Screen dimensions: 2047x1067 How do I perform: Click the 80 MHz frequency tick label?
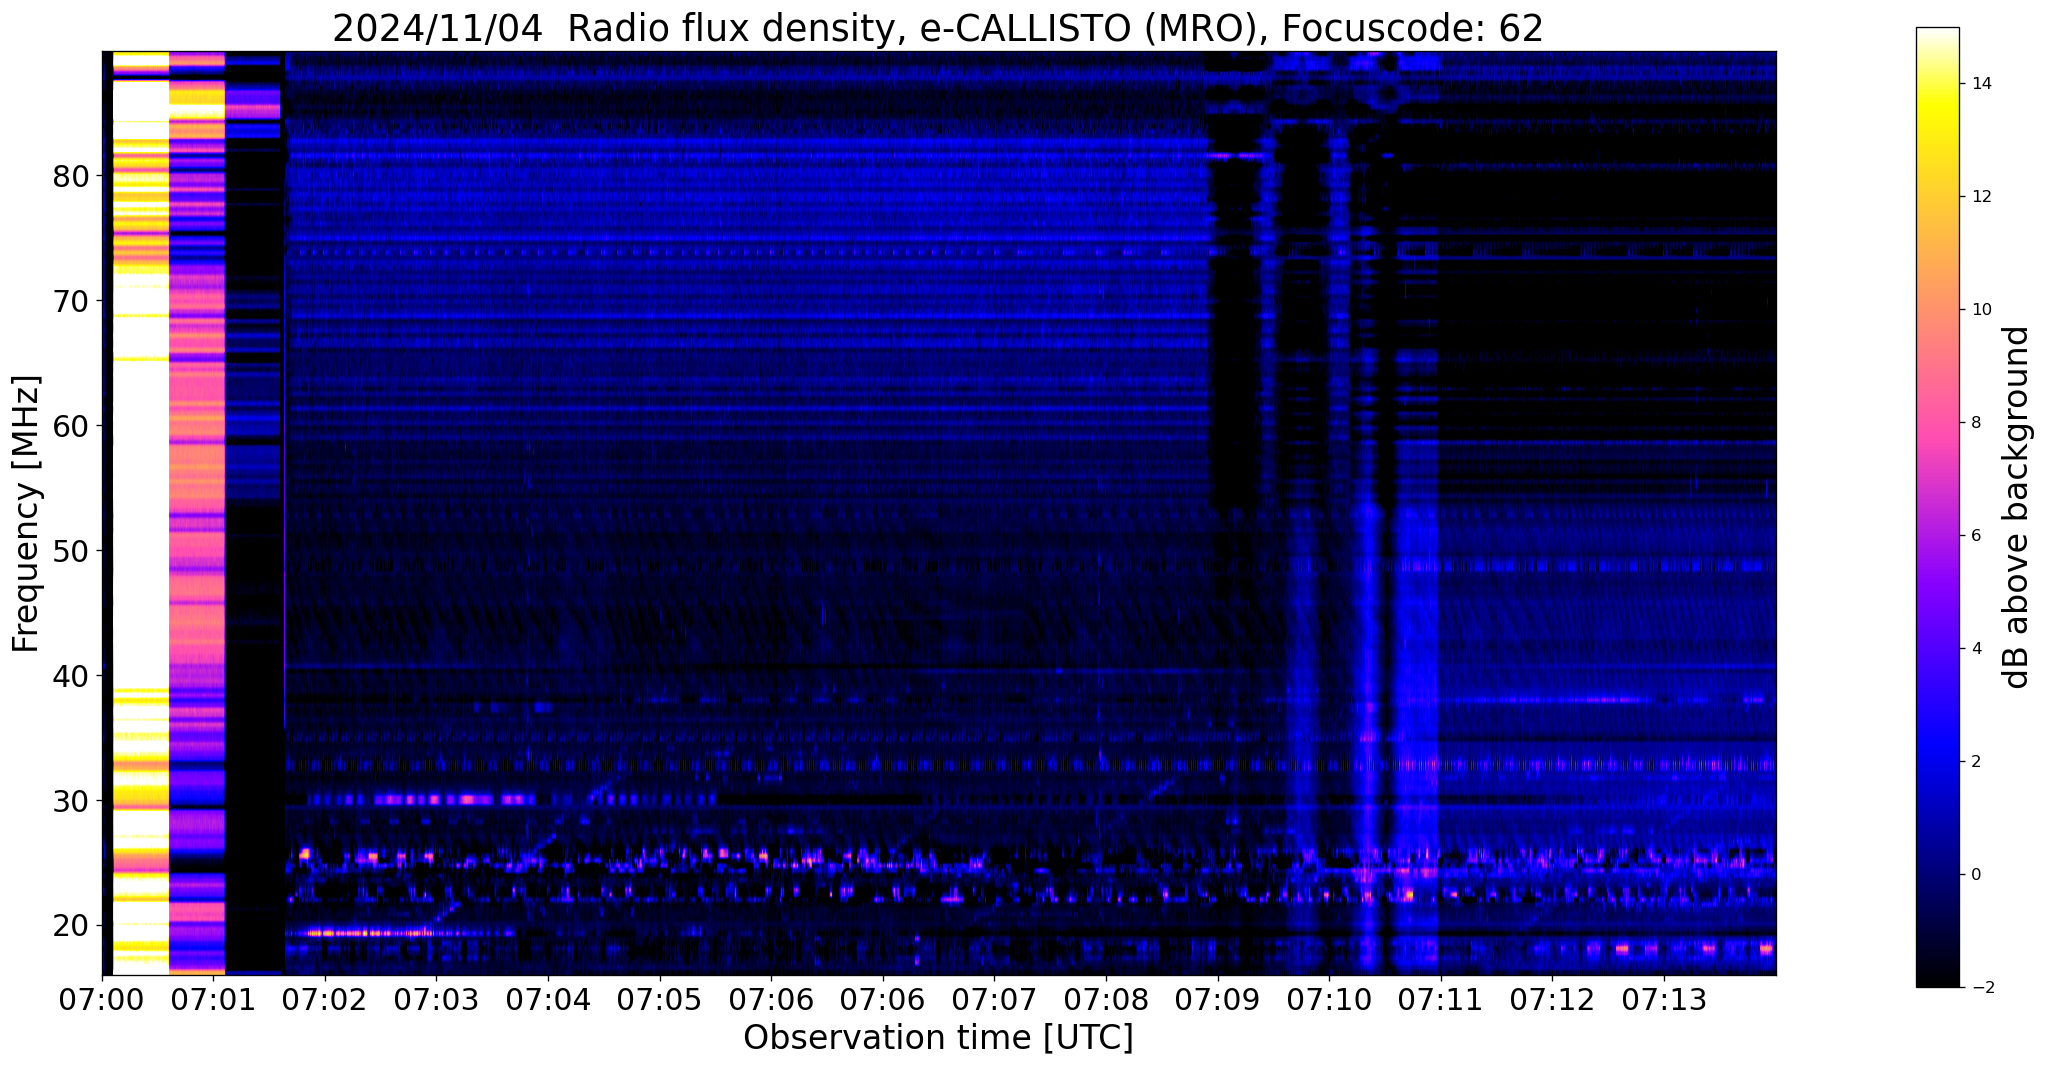click(x=71, y=176)
